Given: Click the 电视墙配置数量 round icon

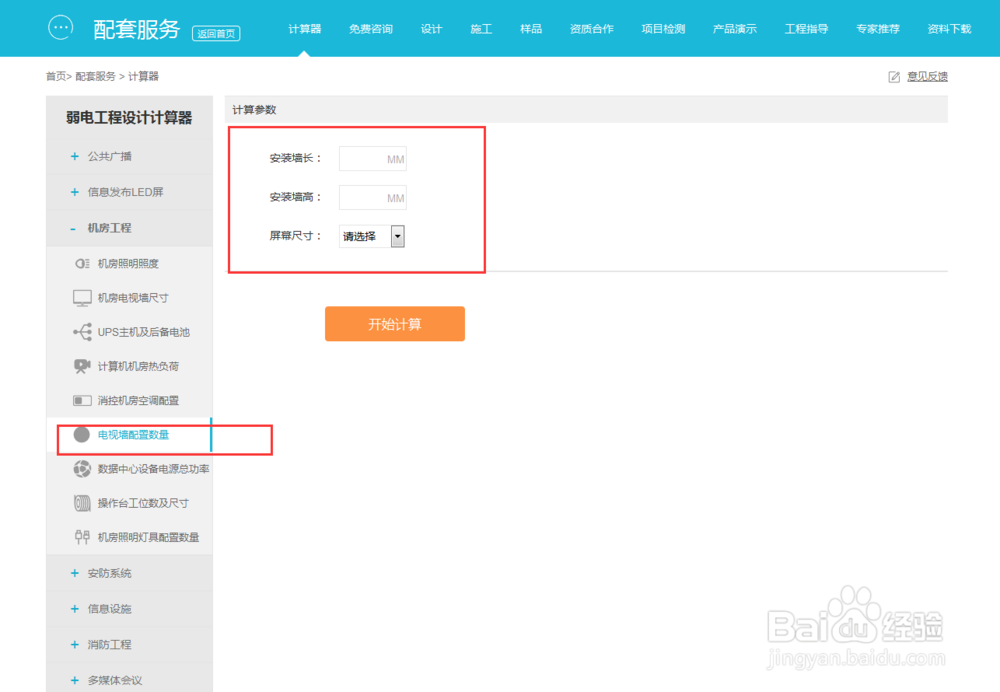Looking at the screenshot, I should tap(82, 434).
